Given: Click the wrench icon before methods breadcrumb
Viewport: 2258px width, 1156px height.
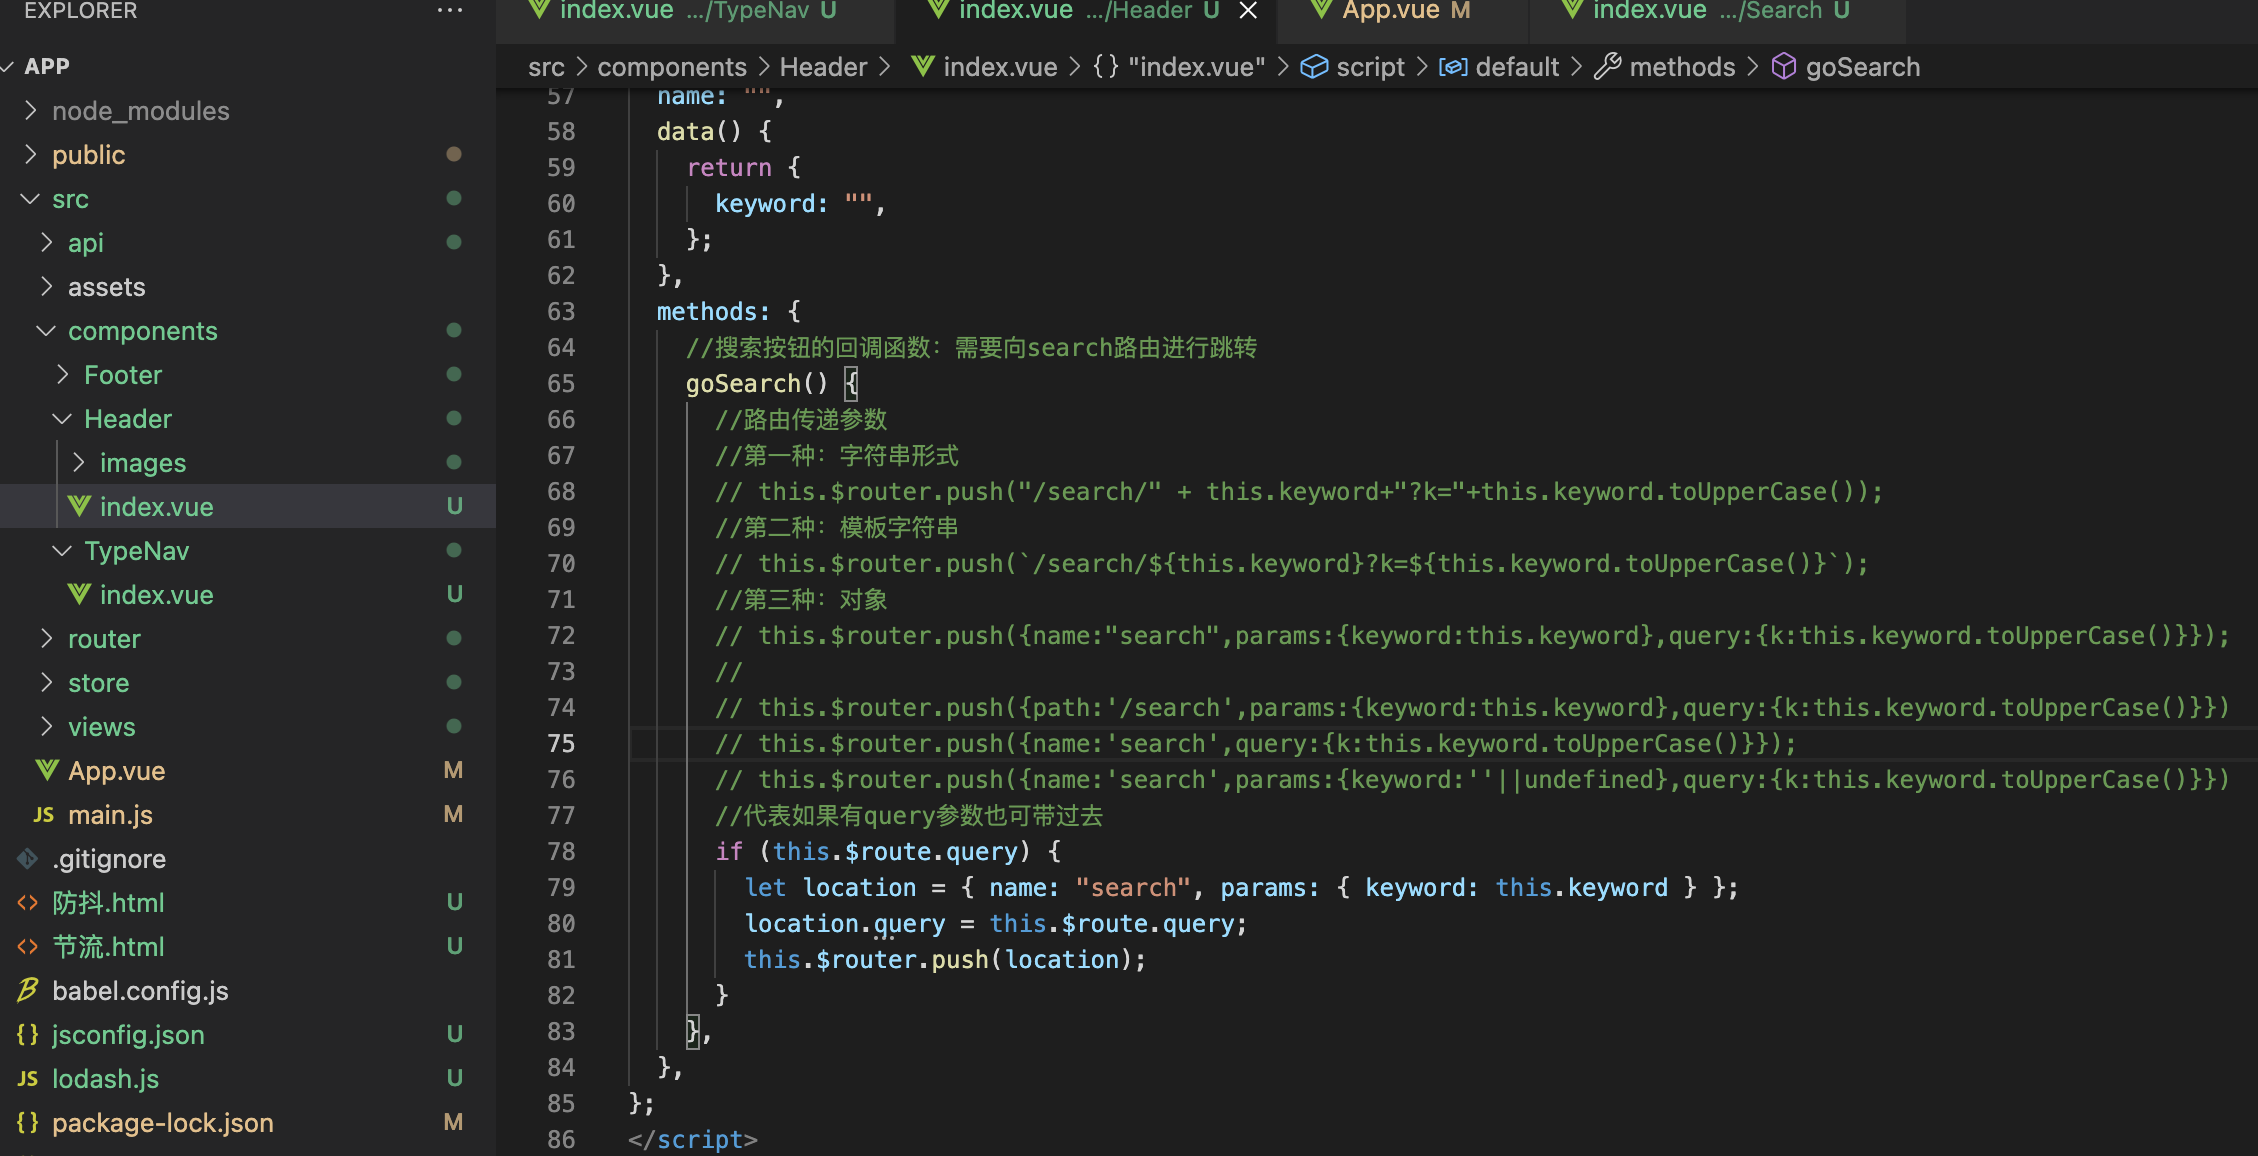Looking at the screenshot, I should point(1607,67).
